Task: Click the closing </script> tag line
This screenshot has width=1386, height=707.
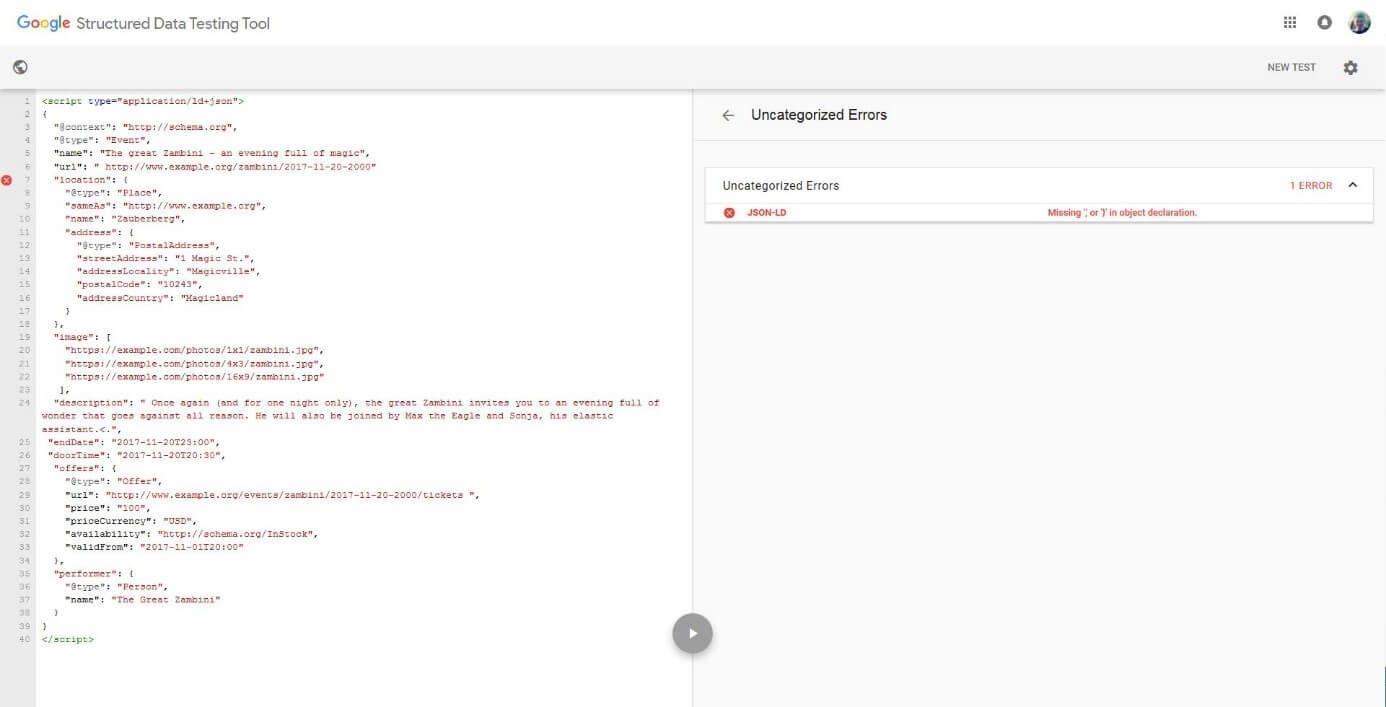Action: coord(68,639)
